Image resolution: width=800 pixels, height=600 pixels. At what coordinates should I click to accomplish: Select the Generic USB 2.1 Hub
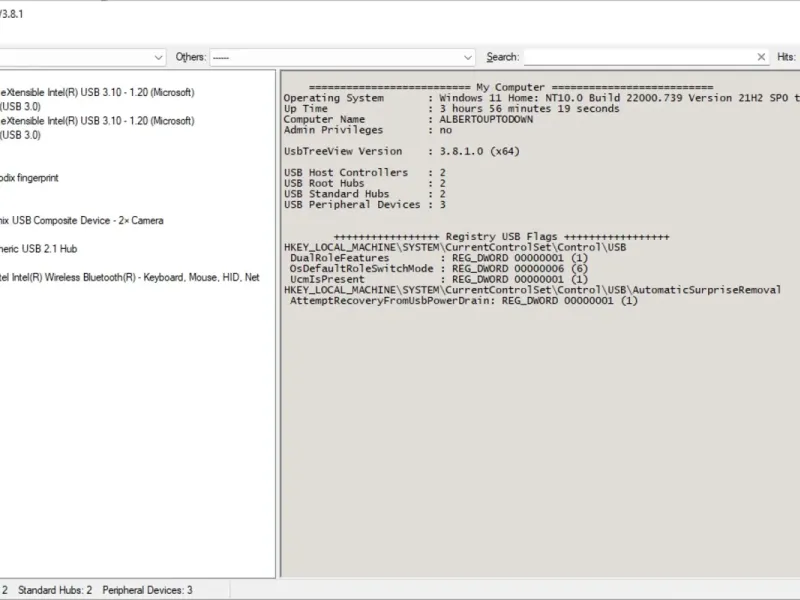coord(38,249)
